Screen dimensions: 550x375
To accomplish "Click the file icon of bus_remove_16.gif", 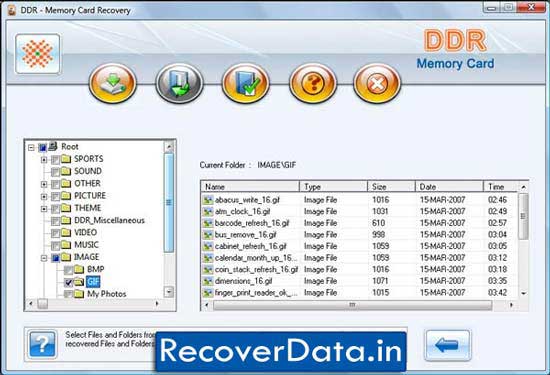I will tap(208, 235).
